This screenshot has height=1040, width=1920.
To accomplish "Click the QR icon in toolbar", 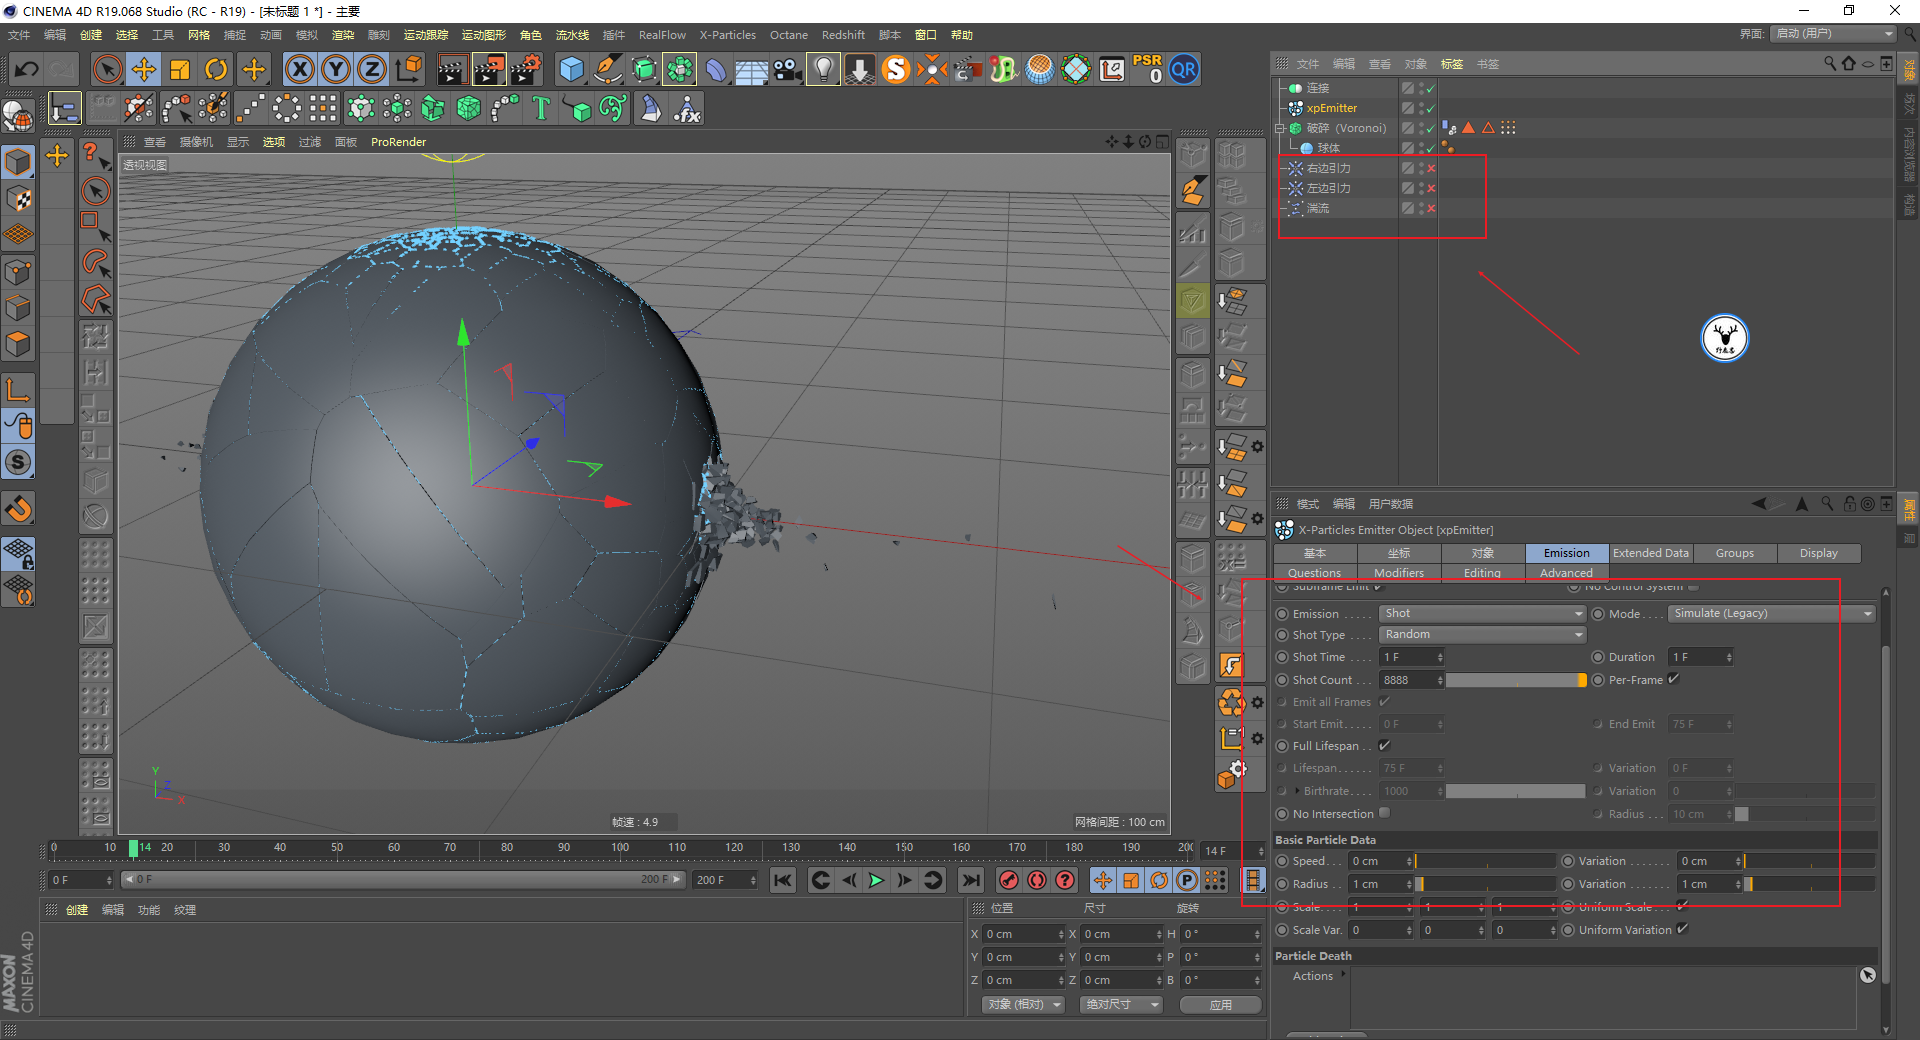I will coord(1184,69).
